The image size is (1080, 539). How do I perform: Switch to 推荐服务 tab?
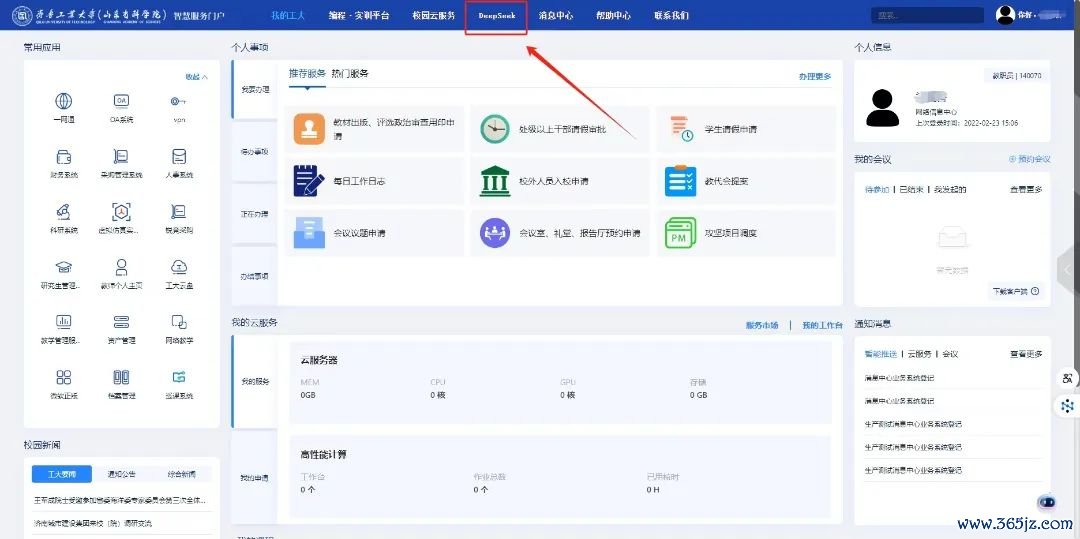pos(307,74)
